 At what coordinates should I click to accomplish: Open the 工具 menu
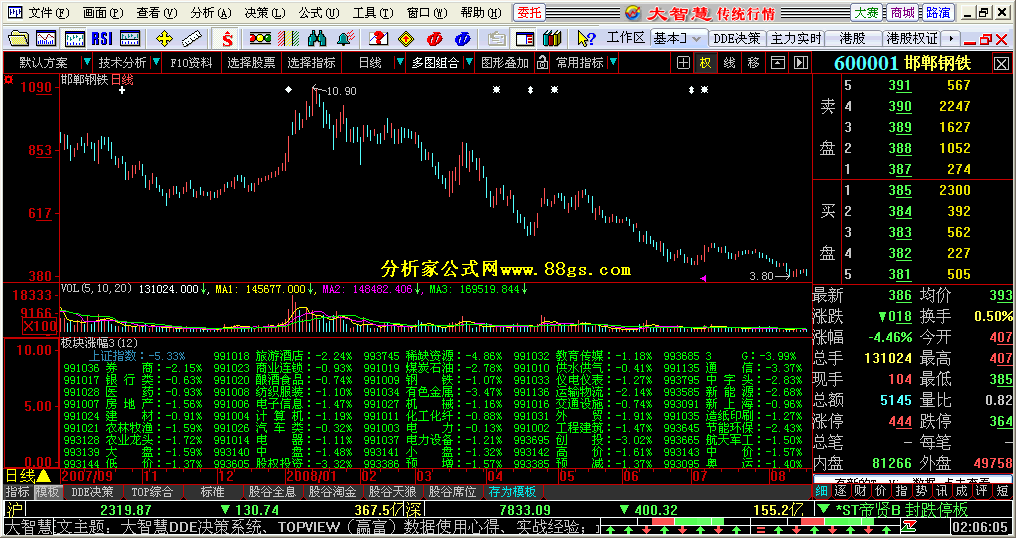[x=373, y=12]
